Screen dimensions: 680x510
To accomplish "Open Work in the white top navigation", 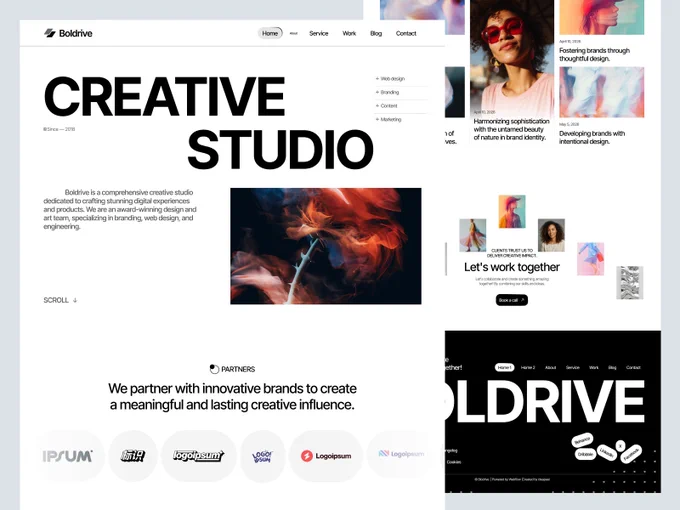I will [x=349, y=33].
